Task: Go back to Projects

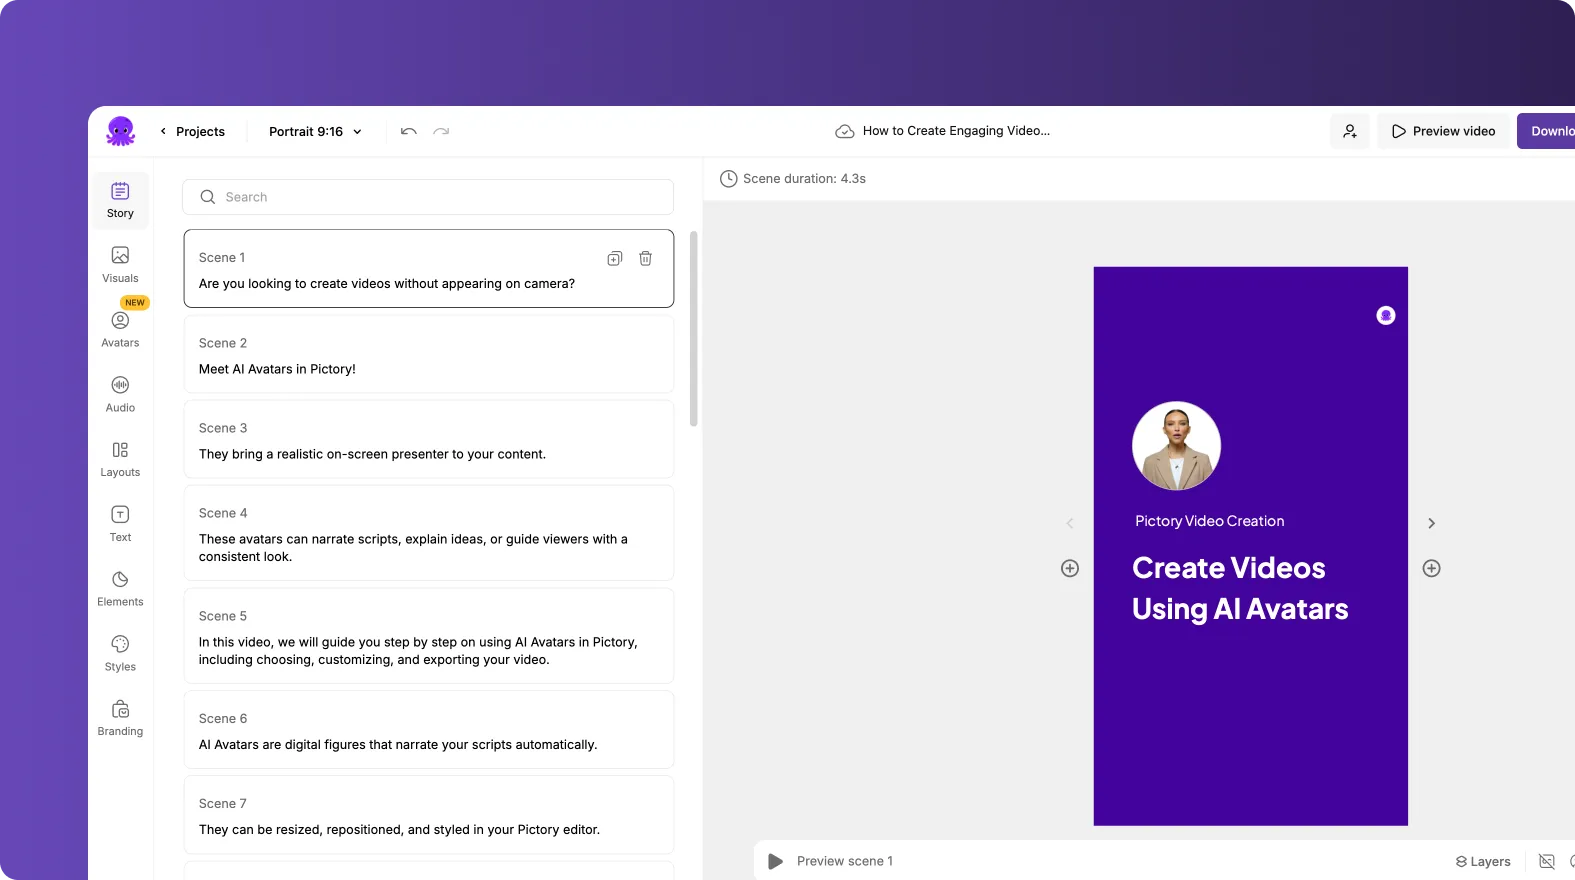Action: tap(192, 131)
